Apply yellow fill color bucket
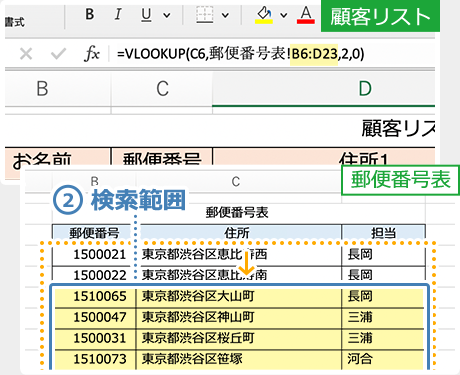This screenshot has width=460, height=375. pos(264,15)
